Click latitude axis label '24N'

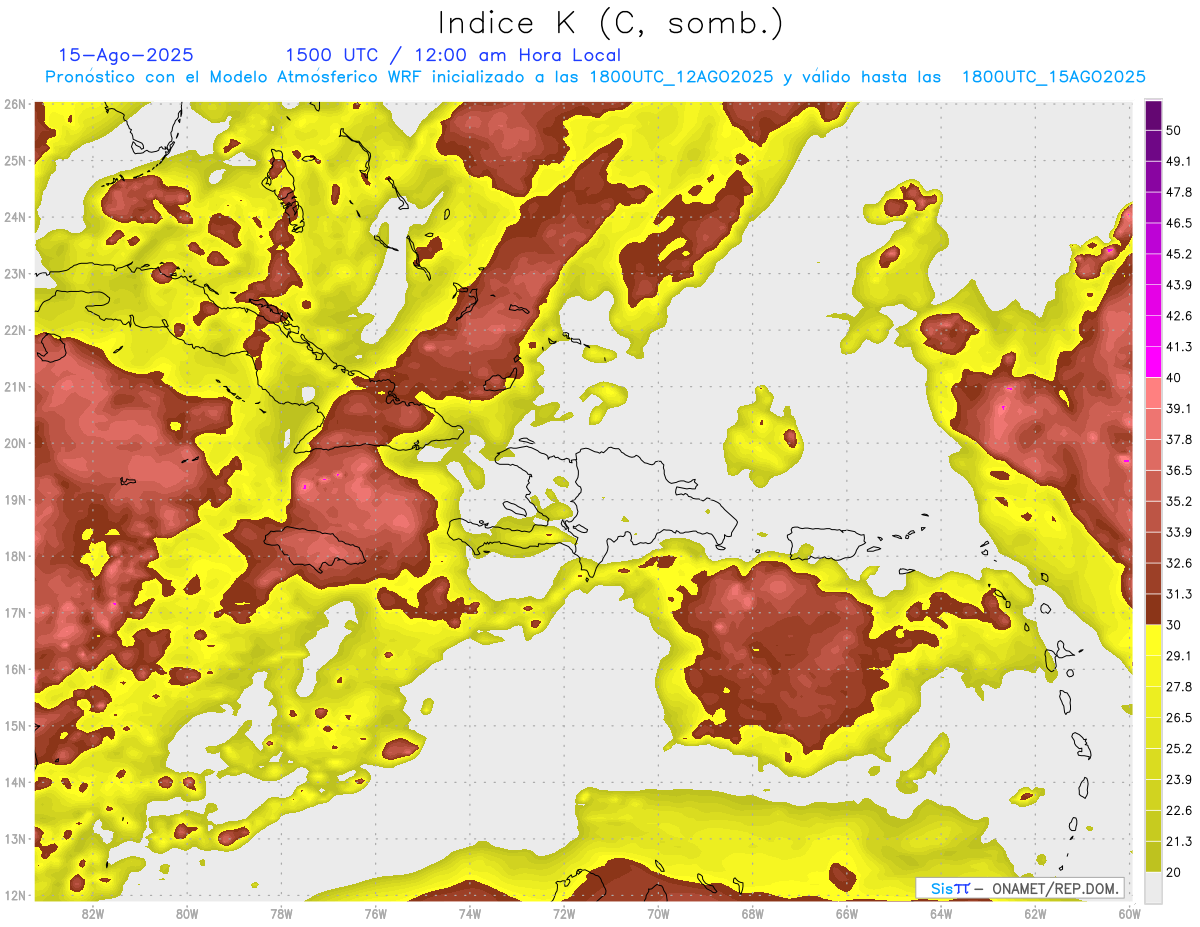(x=15, y=217)
